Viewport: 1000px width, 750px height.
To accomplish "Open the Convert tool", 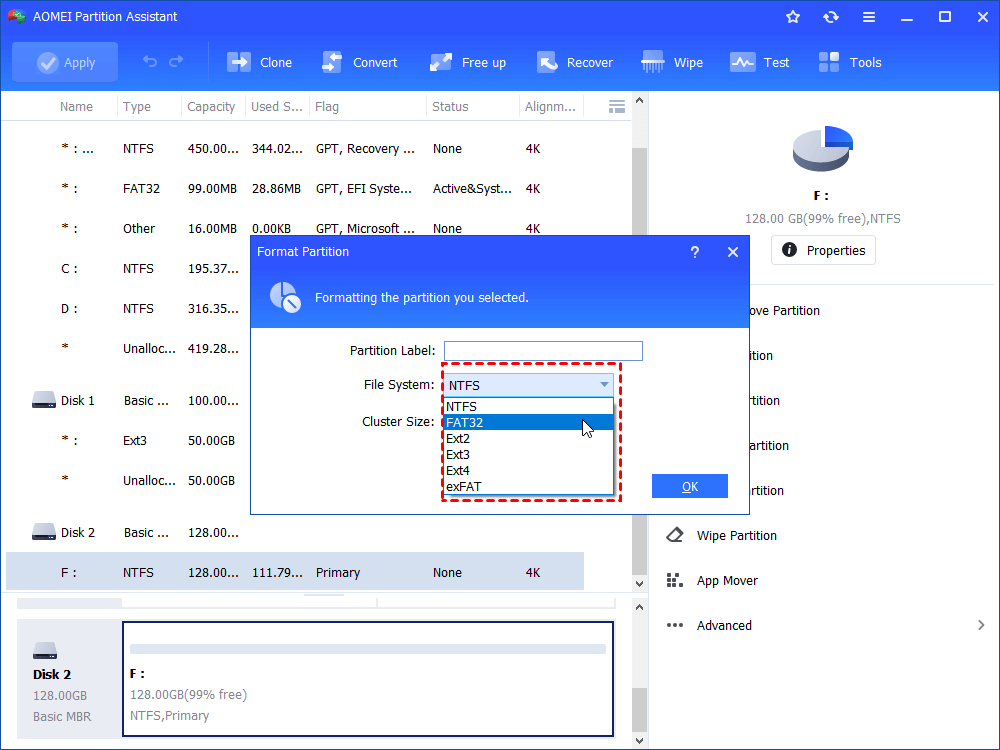I will [360, 61].
